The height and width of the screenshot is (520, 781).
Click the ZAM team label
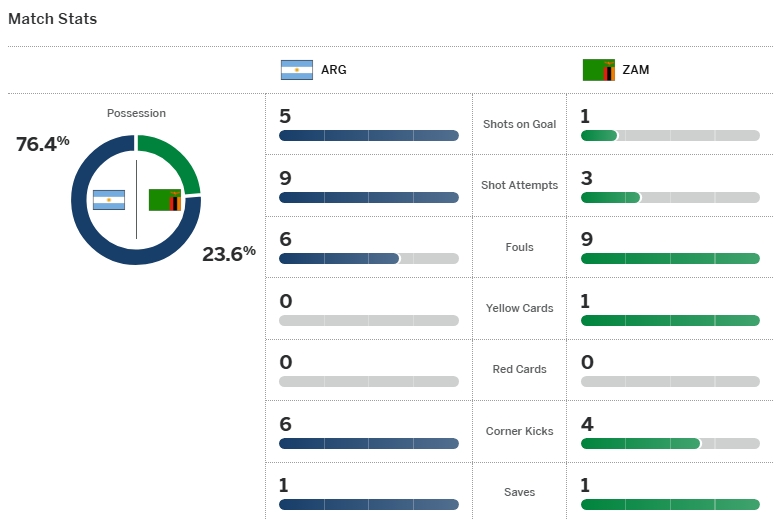coord(636,70)
